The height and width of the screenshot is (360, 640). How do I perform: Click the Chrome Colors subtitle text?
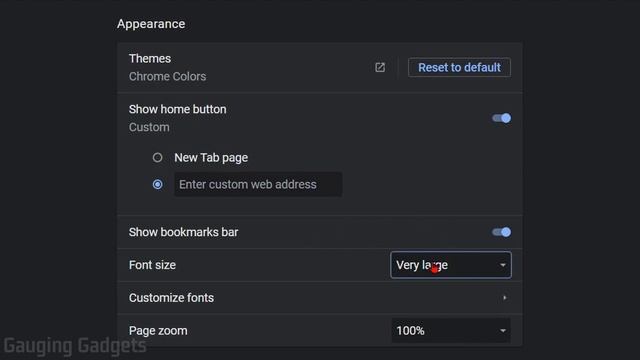(167, 77)
